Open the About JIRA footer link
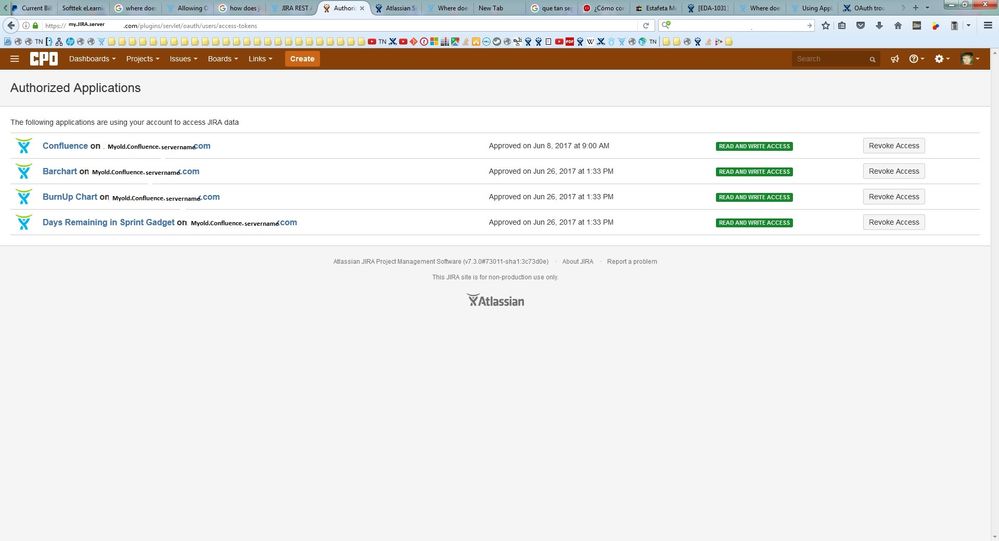 tap(577, 262)
